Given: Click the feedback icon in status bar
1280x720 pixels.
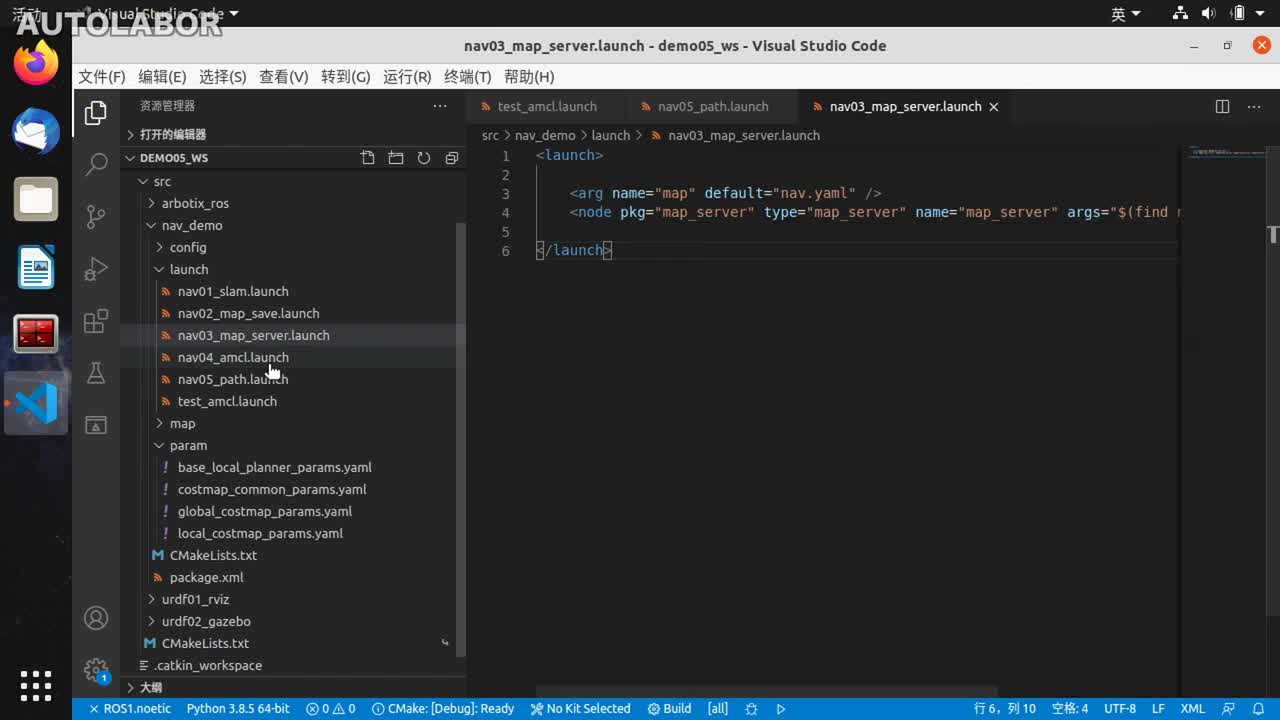Looking at the screenshot, I should (x=1229, y=709).
